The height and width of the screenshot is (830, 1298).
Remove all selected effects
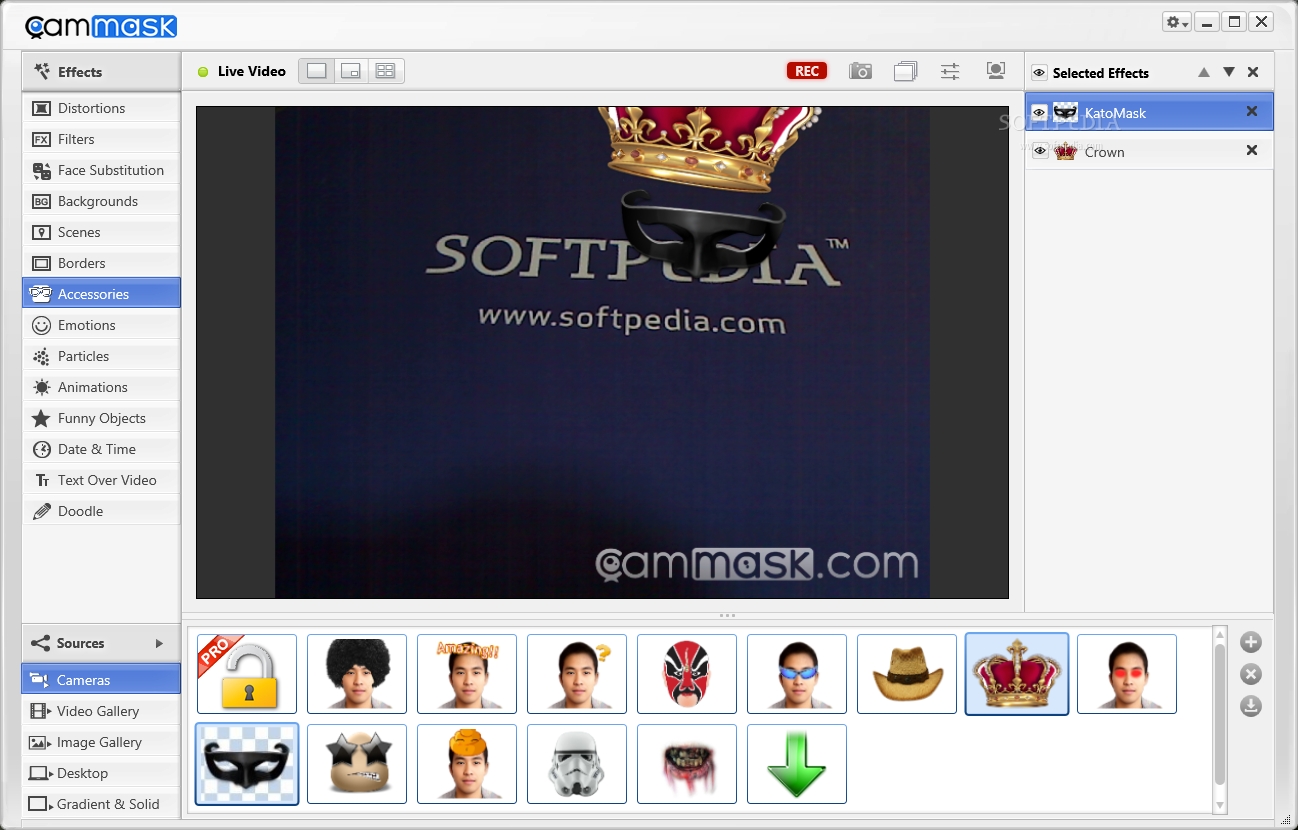pos(1253,72)
